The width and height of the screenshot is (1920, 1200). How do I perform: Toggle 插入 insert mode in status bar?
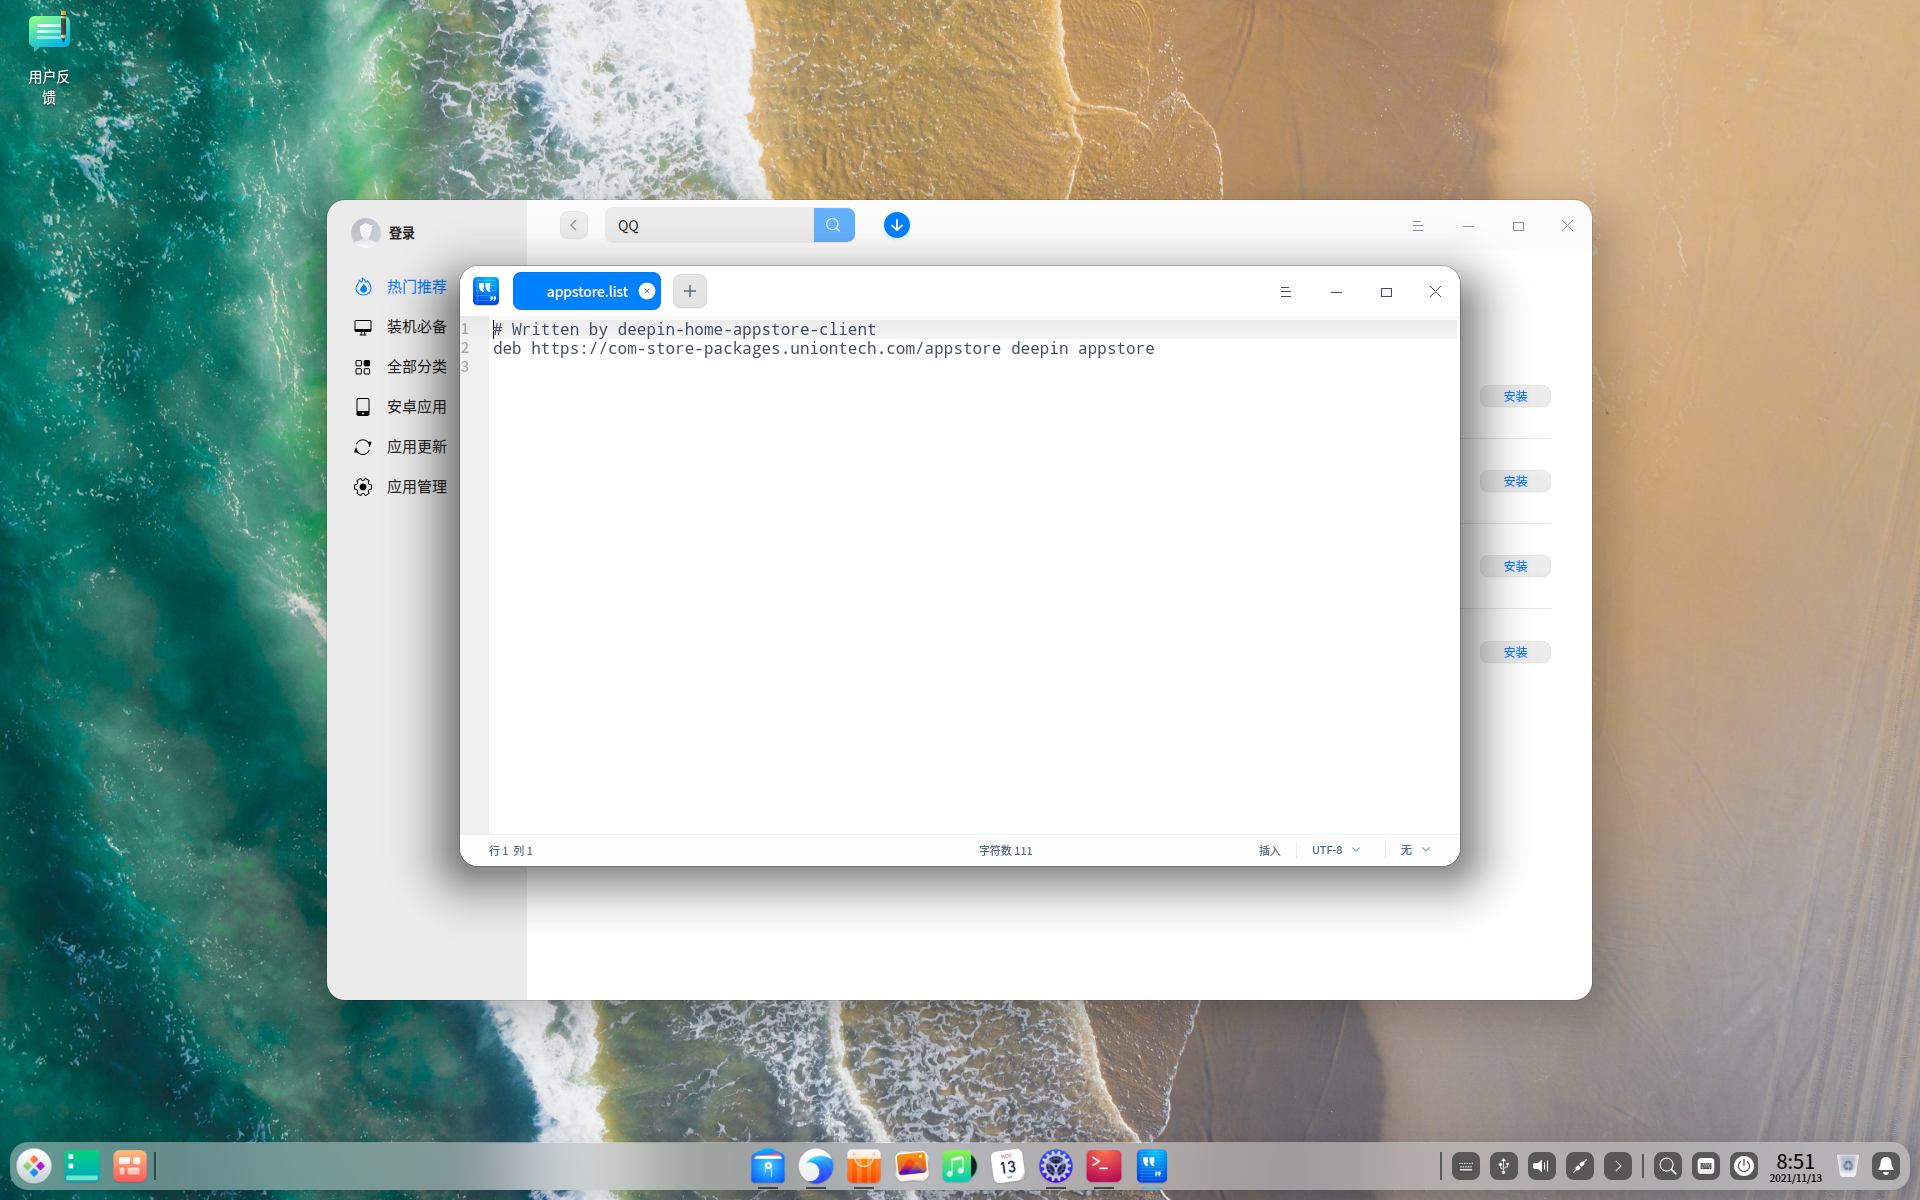click(1269, 850)
